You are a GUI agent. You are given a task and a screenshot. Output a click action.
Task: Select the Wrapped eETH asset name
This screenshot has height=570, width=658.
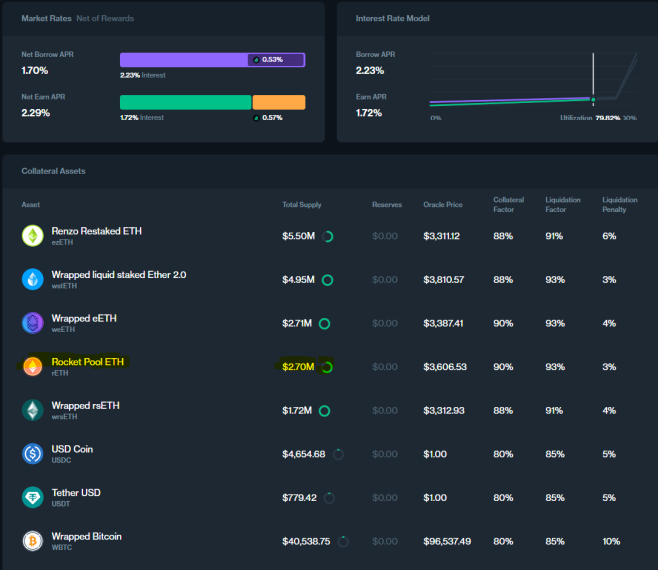84,319
